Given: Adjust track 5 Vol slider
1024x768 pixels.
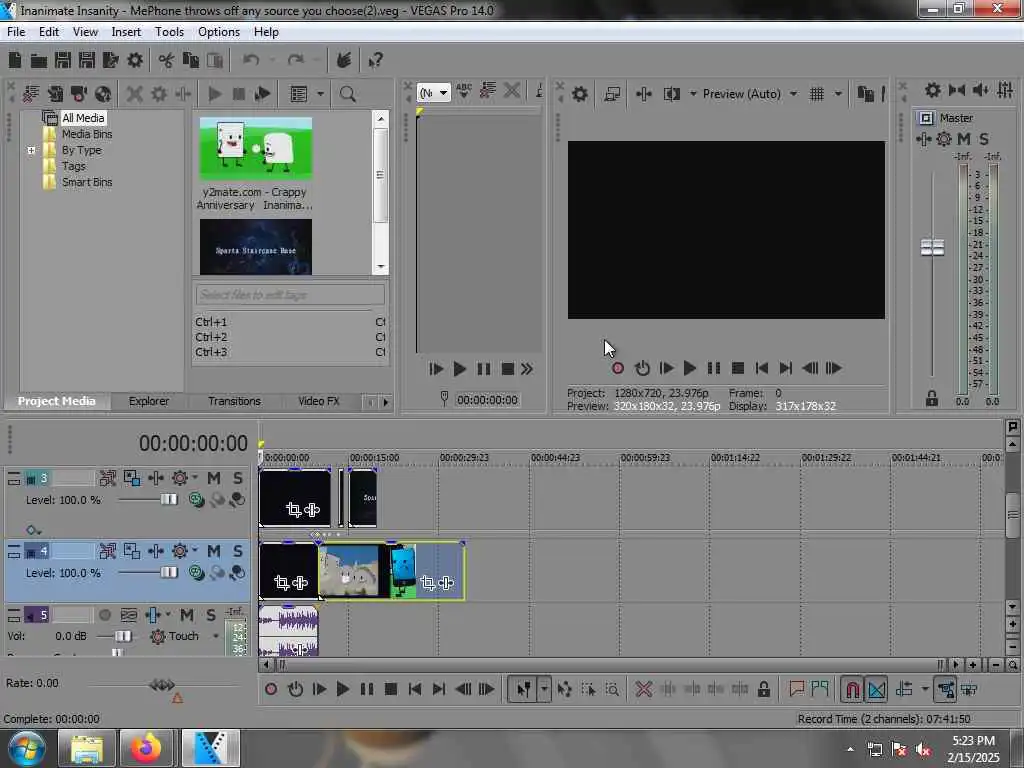Looking at the screenshot, I should click(x=123, y=636).
